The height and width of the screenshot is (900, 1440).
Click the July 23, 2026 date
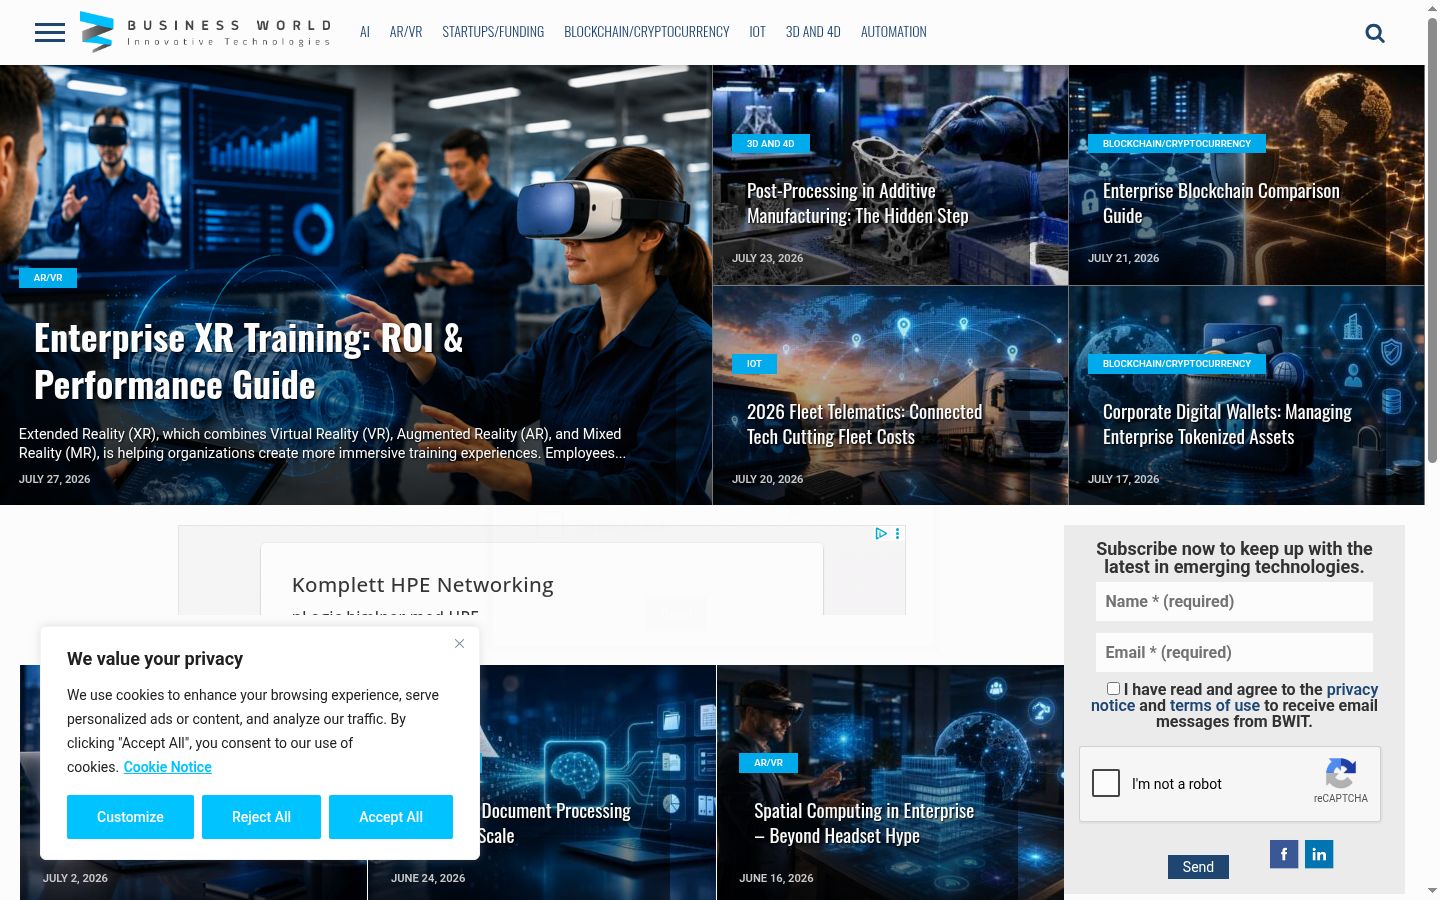pos(768,258)
